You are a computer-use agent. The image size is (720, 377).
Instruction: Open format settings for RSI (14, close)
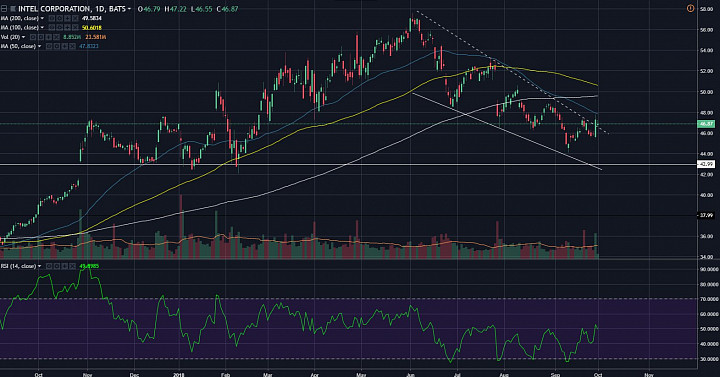tap(57, 266)
